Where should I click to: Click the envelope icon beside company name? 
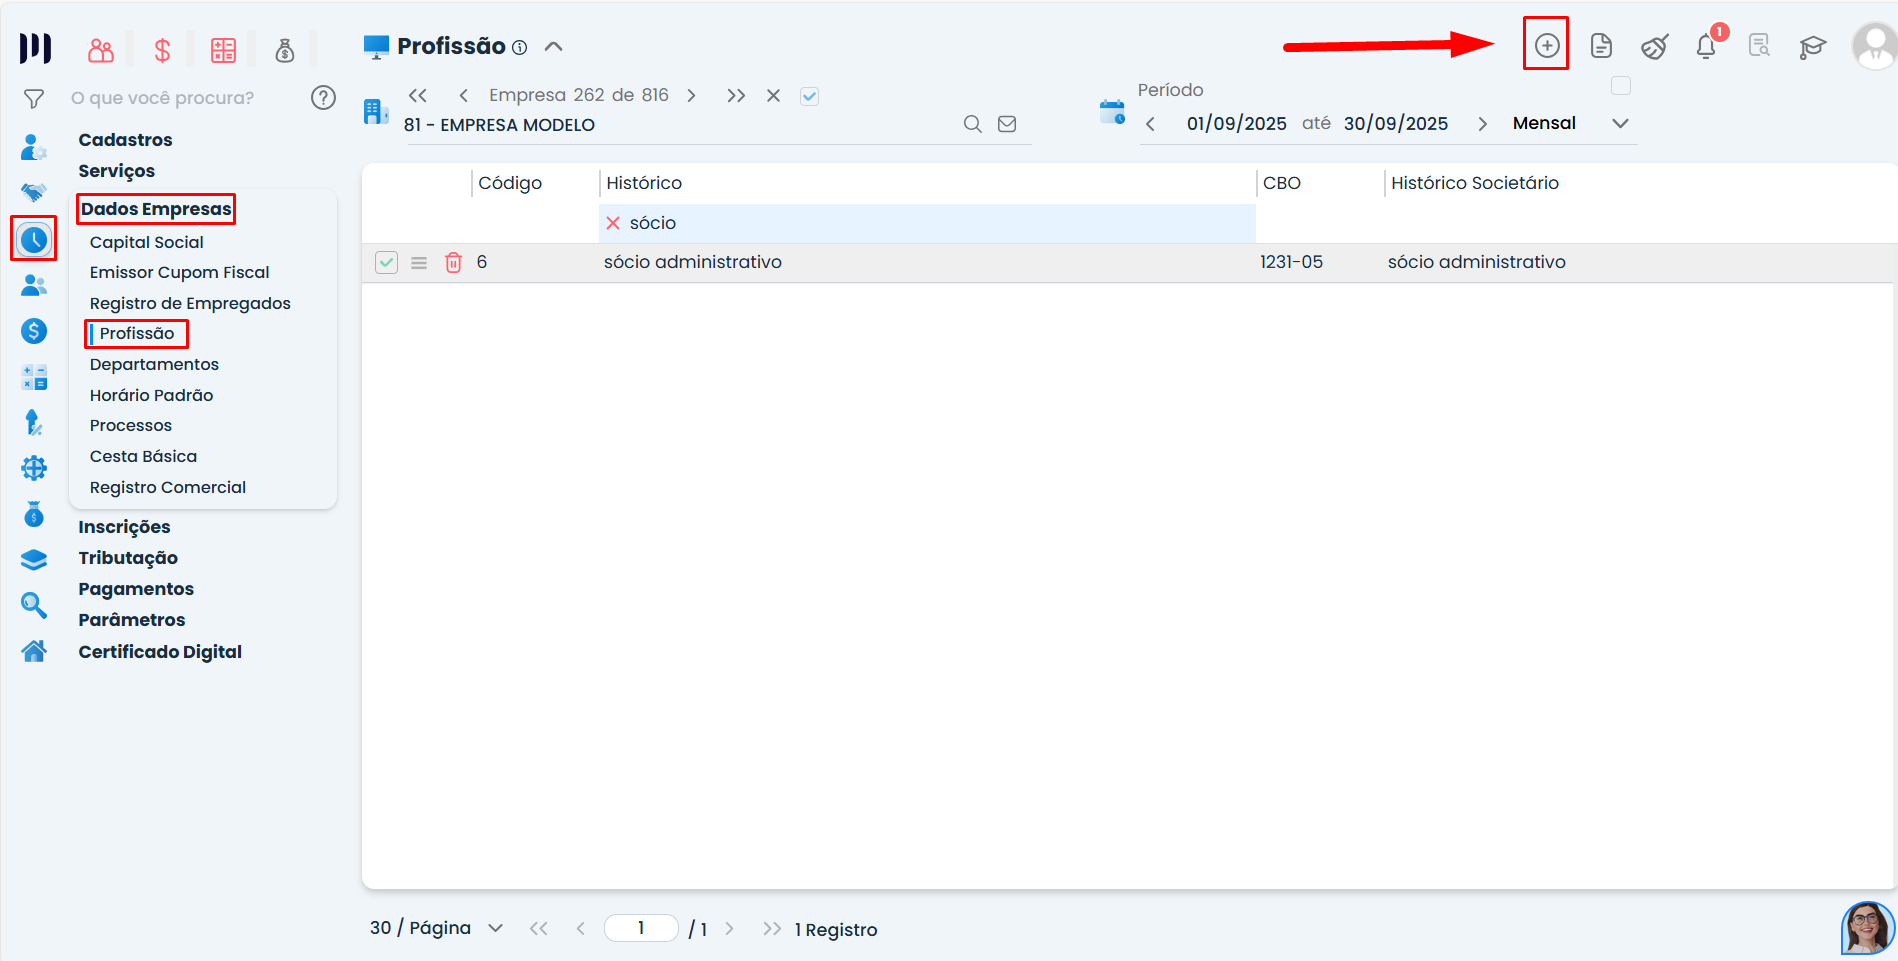click(1007, 124)
